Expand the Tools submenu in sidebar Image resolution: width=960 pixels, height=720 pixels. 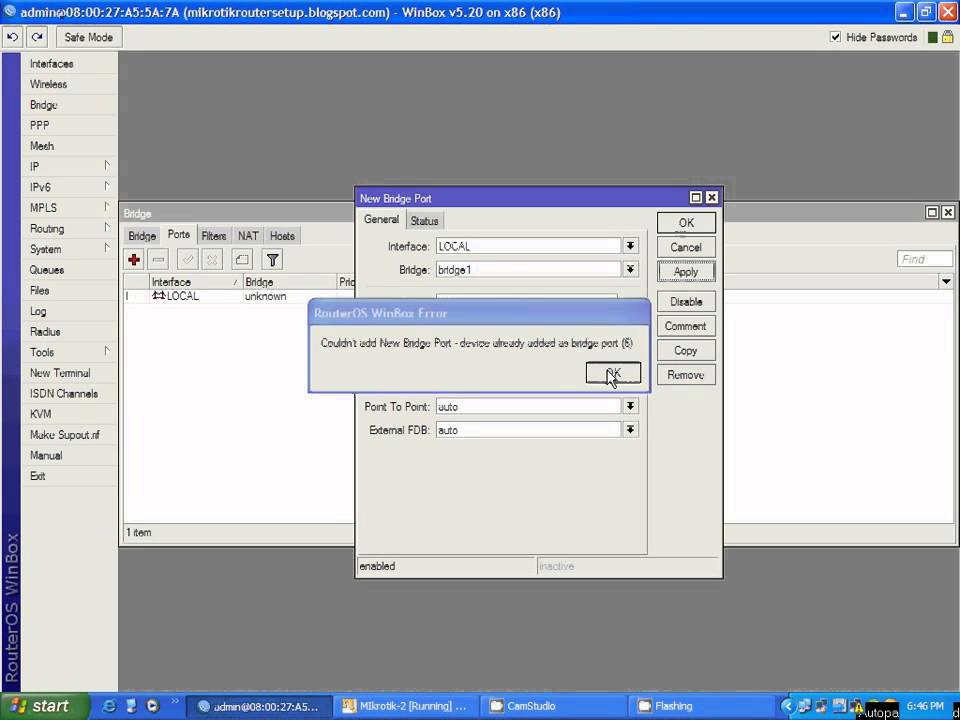click(x=107, y=351)
